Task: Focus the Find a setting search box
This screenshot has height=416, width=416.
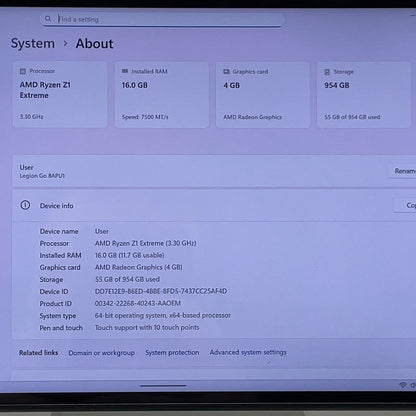Action: click(162, 19)
